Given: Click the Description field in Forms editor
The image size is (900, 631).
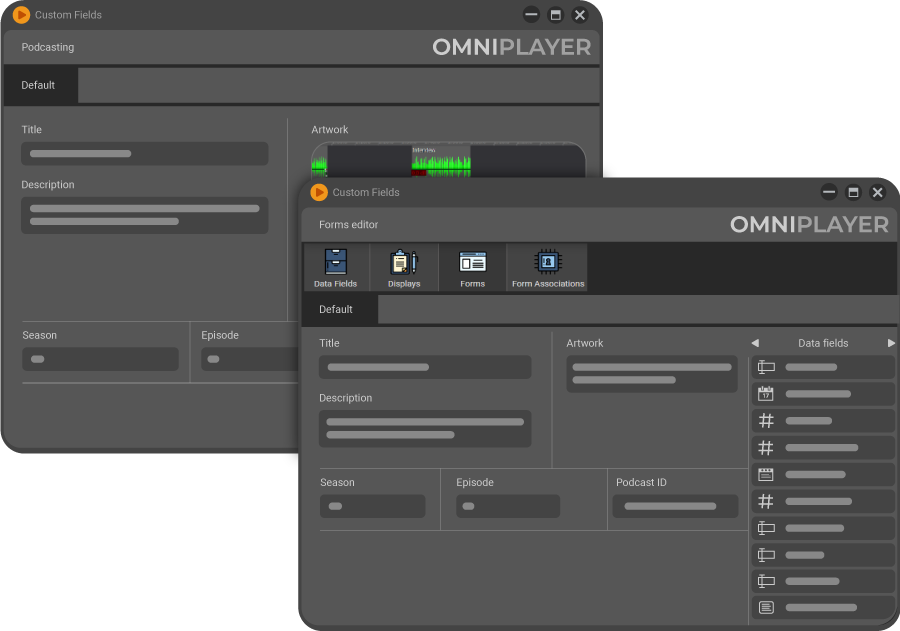Looking at the screenshot, I should [425, 428].
